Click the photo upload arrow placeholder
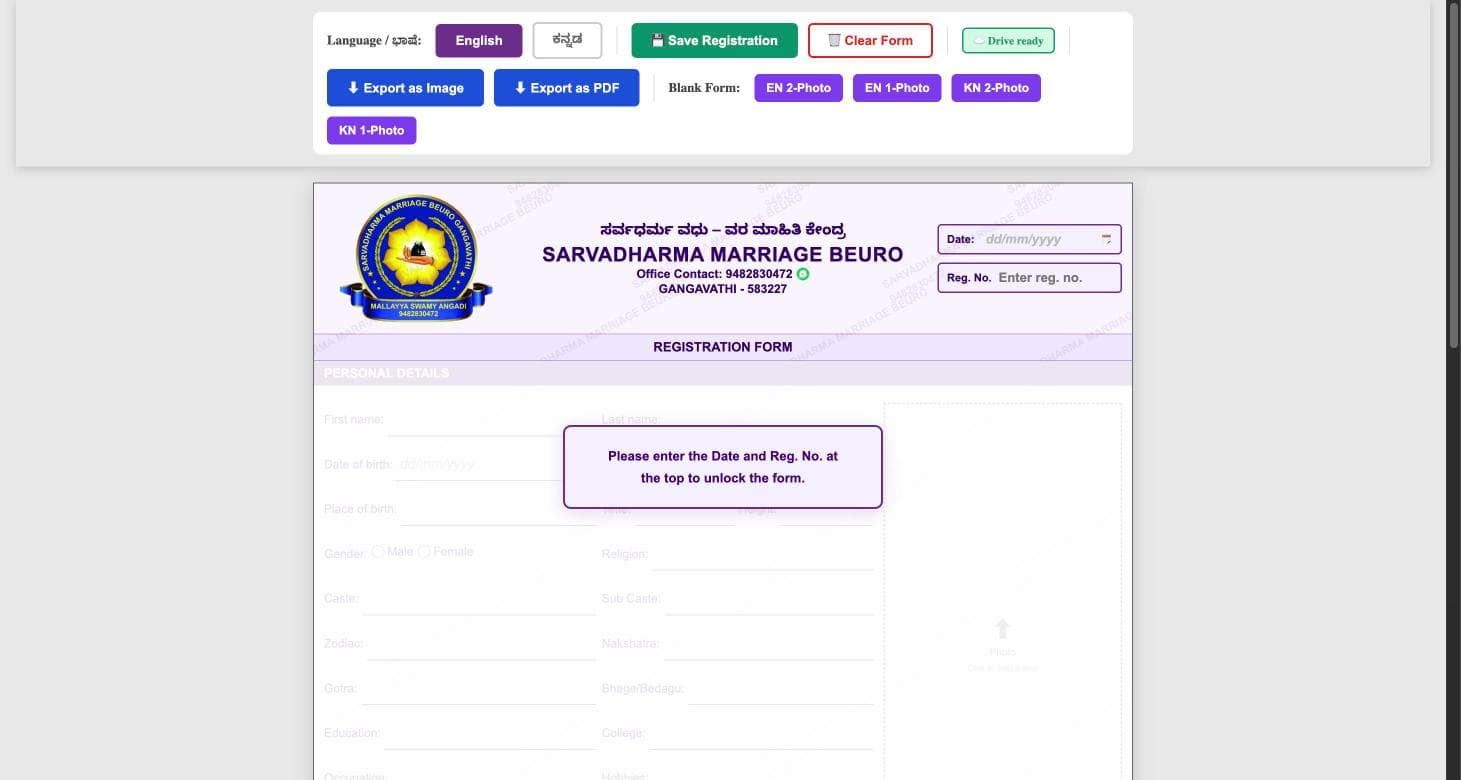 [x=1002, y=629]
